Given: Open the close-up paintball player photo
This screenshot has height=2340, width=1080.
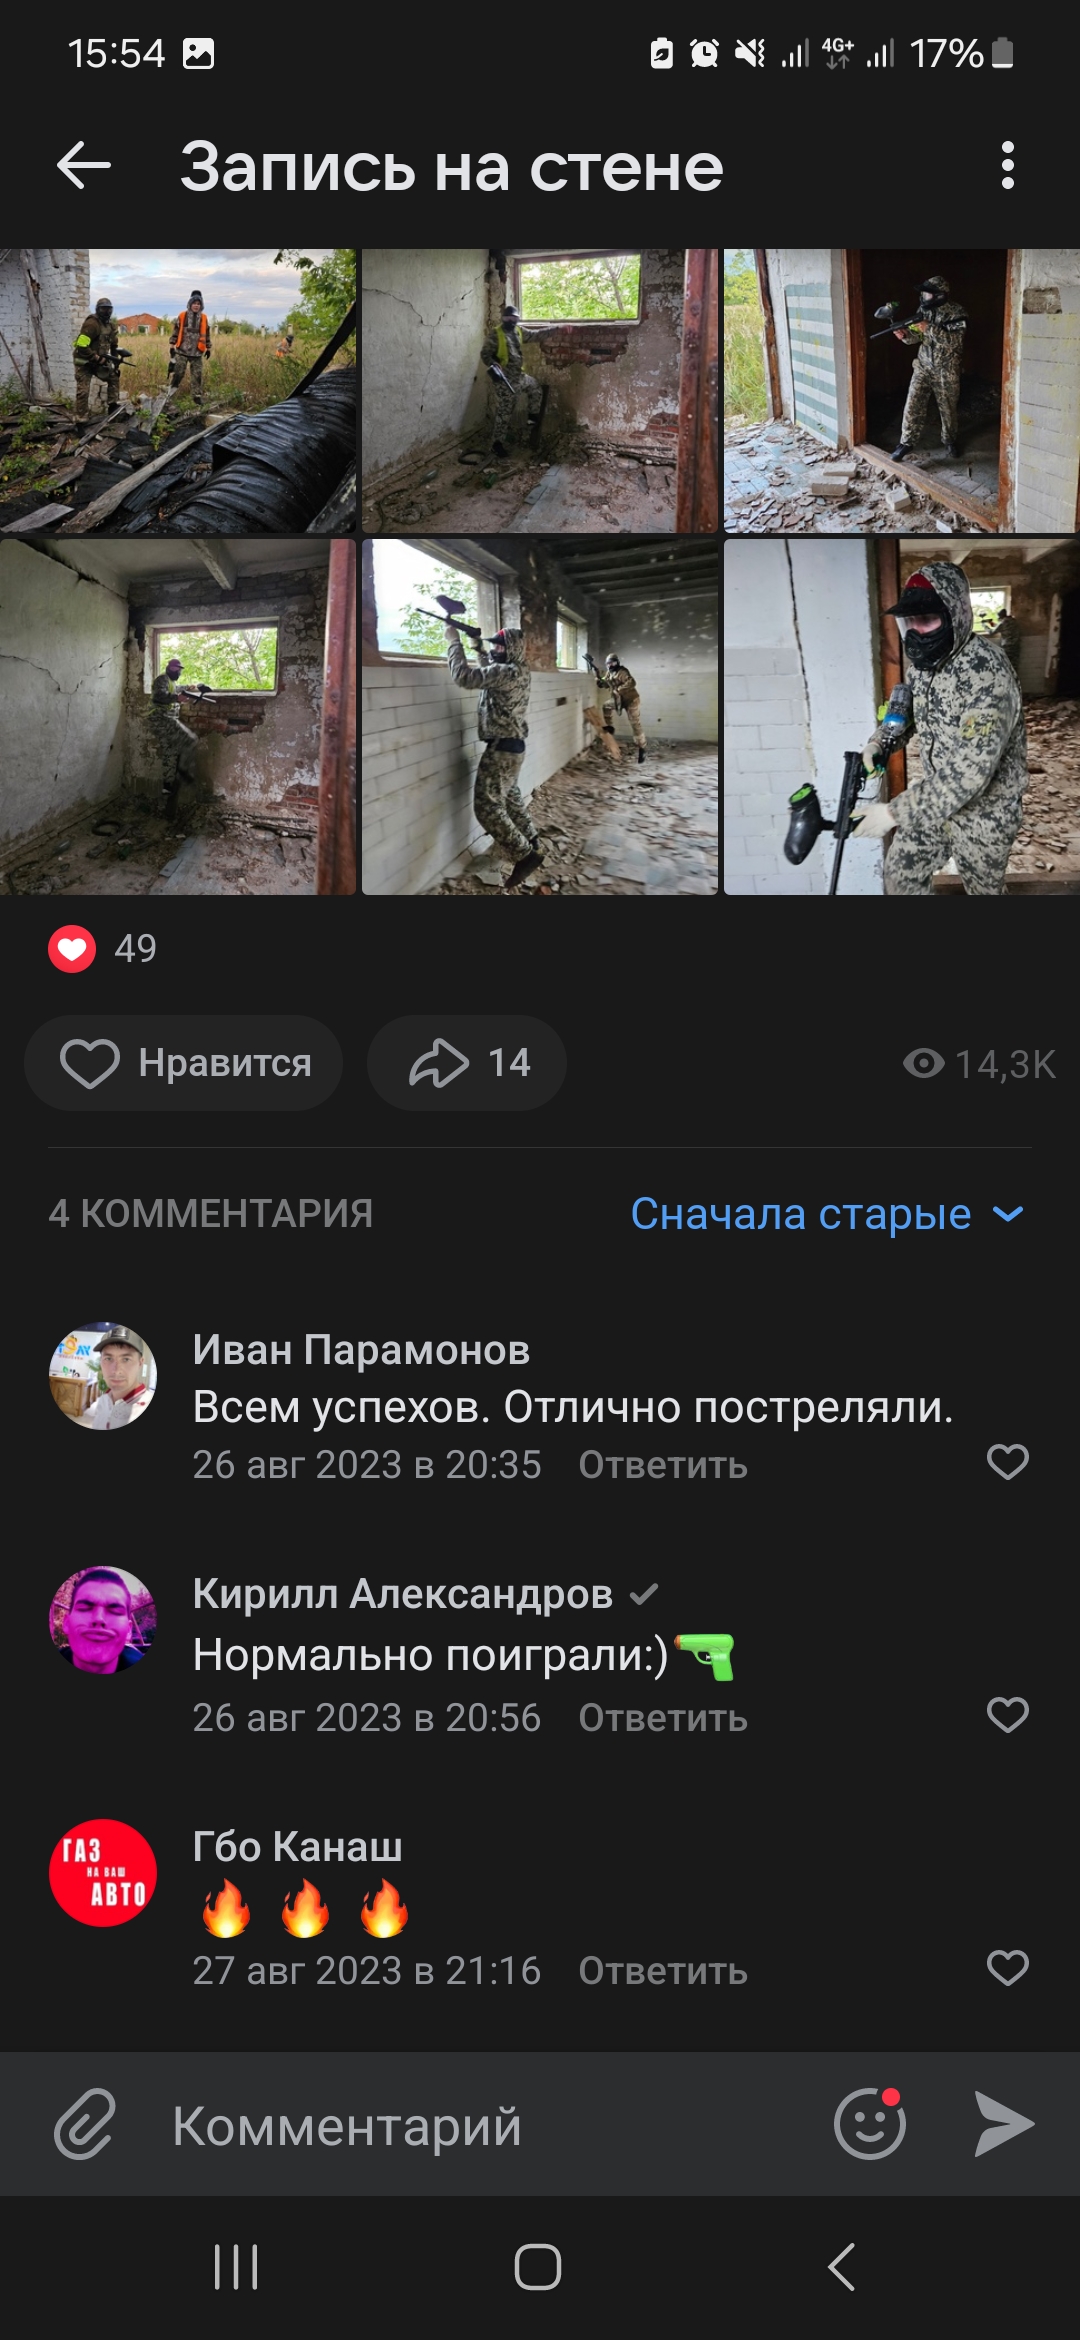Looking at the screenshot, I should point(902,717).
